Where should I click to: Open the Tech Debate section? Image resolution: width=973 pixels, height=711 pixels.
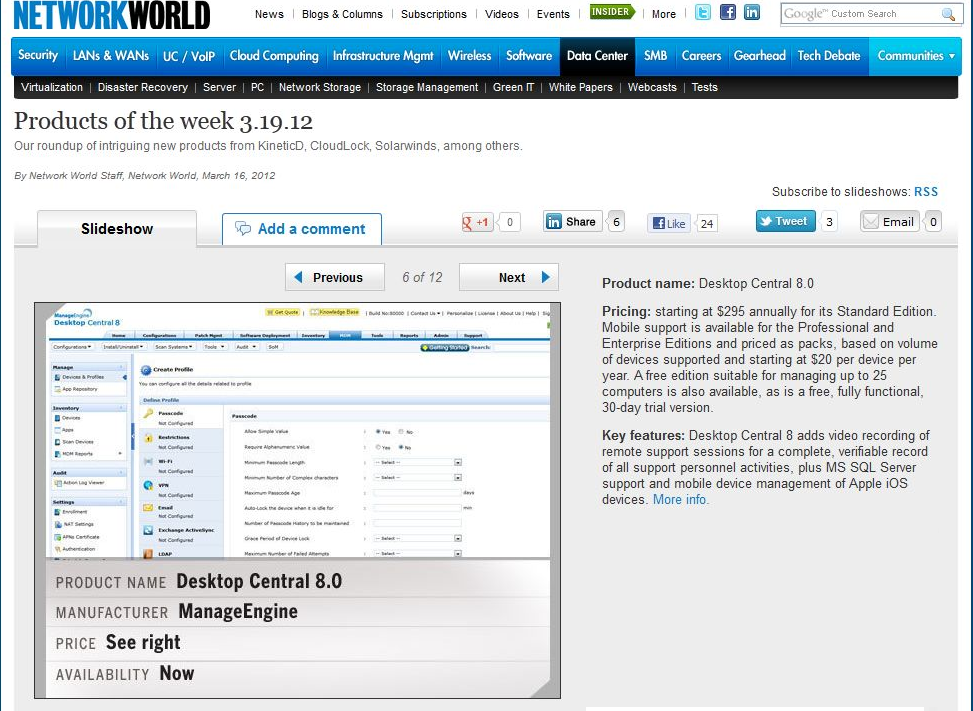click(828, 55)
